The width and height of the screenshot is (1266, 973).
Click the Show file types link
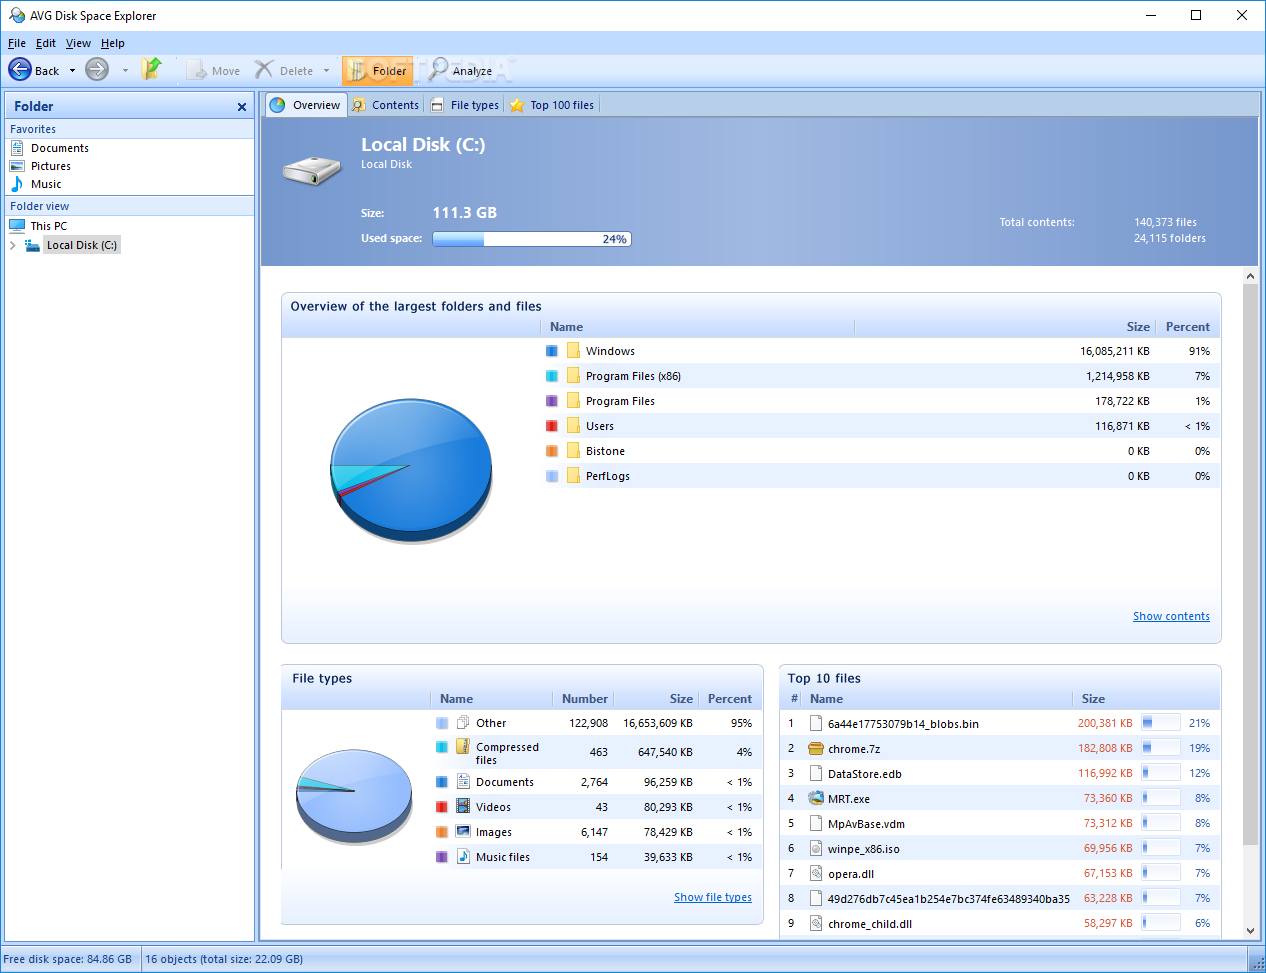pos(713,897)
